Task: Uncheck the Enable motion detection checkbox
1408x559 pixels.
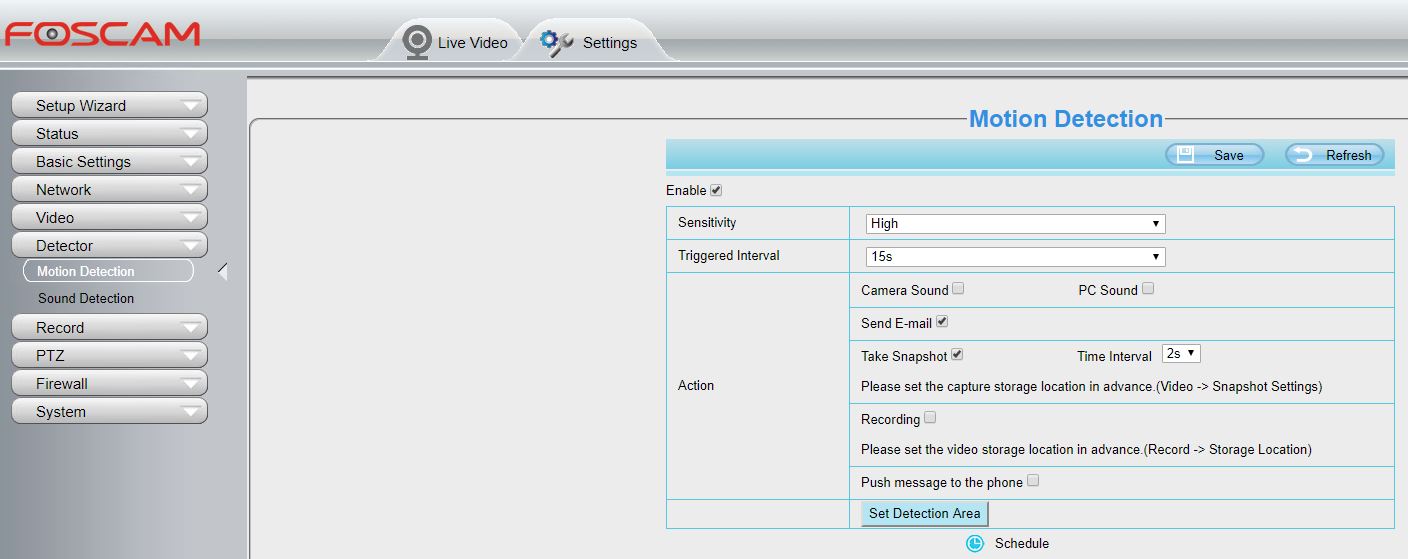Action: (716, 190)
